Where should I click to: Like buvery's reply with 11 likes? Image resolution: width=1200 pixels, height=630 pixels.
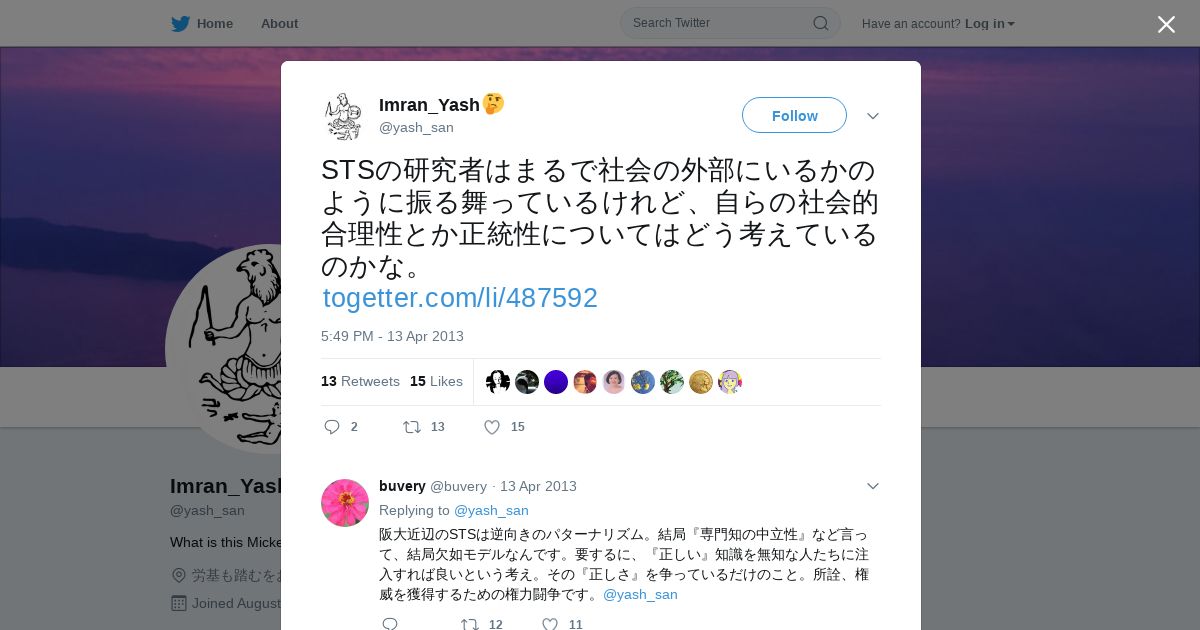[x=549, y=624]
